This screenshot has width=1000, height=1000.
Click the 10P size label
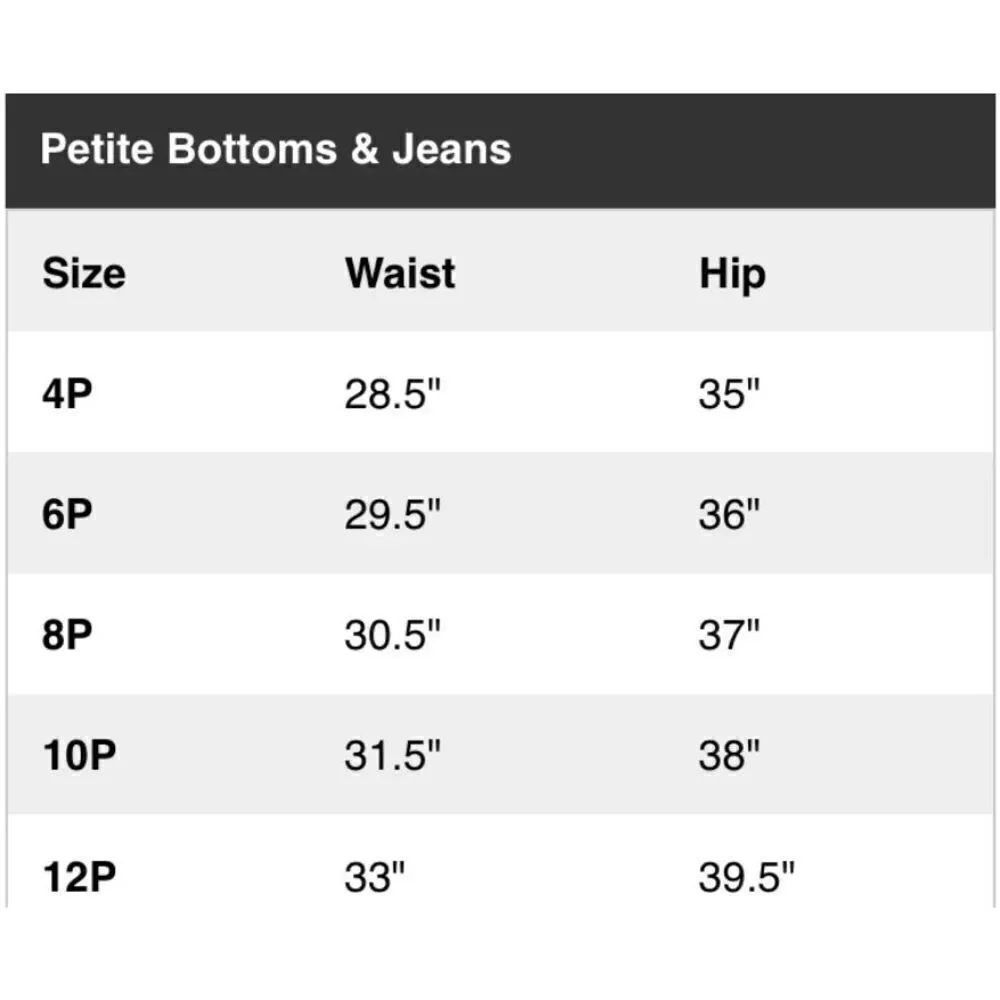[x=79, y=756]
